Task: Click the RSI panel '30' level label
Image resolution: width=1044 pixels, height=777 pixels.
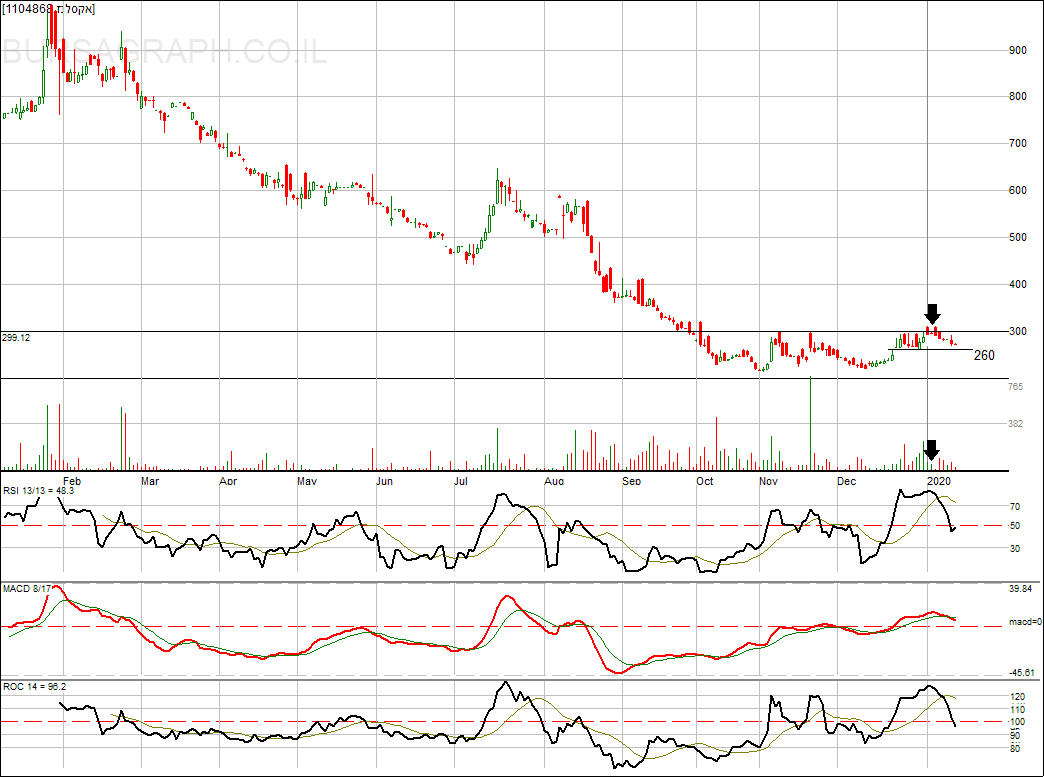Action: point(1015,549)
